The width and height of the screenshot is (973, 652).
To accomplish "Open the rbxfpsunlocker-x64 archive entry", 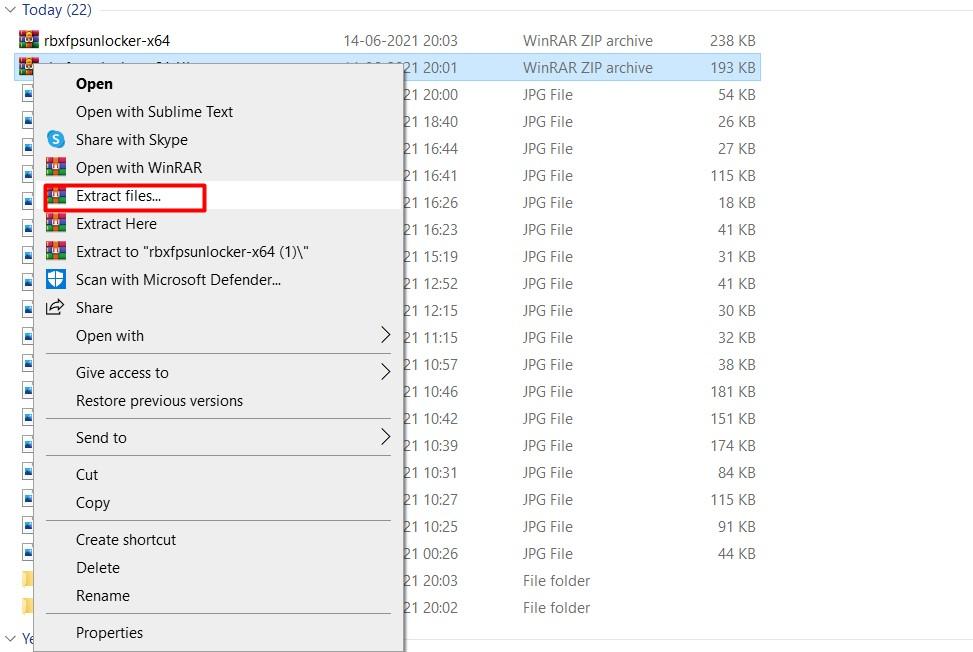I will pos(93,41).
